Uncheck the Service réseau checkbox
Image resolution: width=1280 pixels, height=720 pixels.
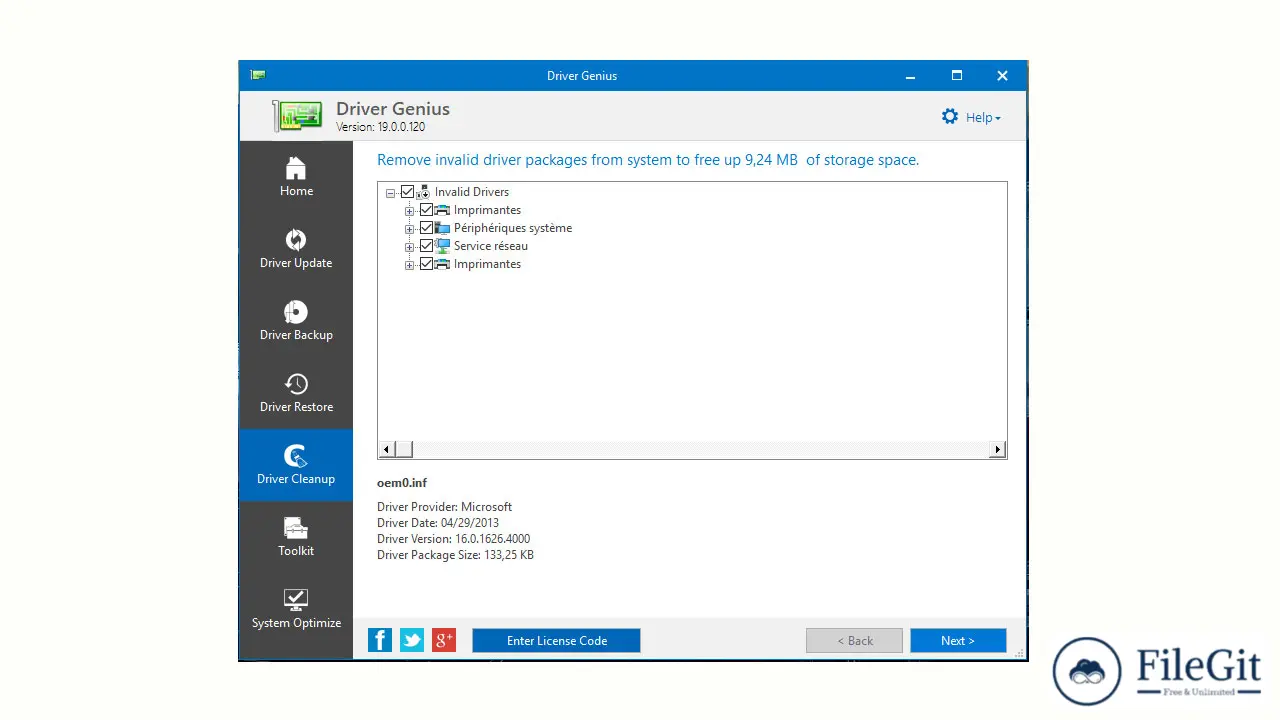click(427, 246)
